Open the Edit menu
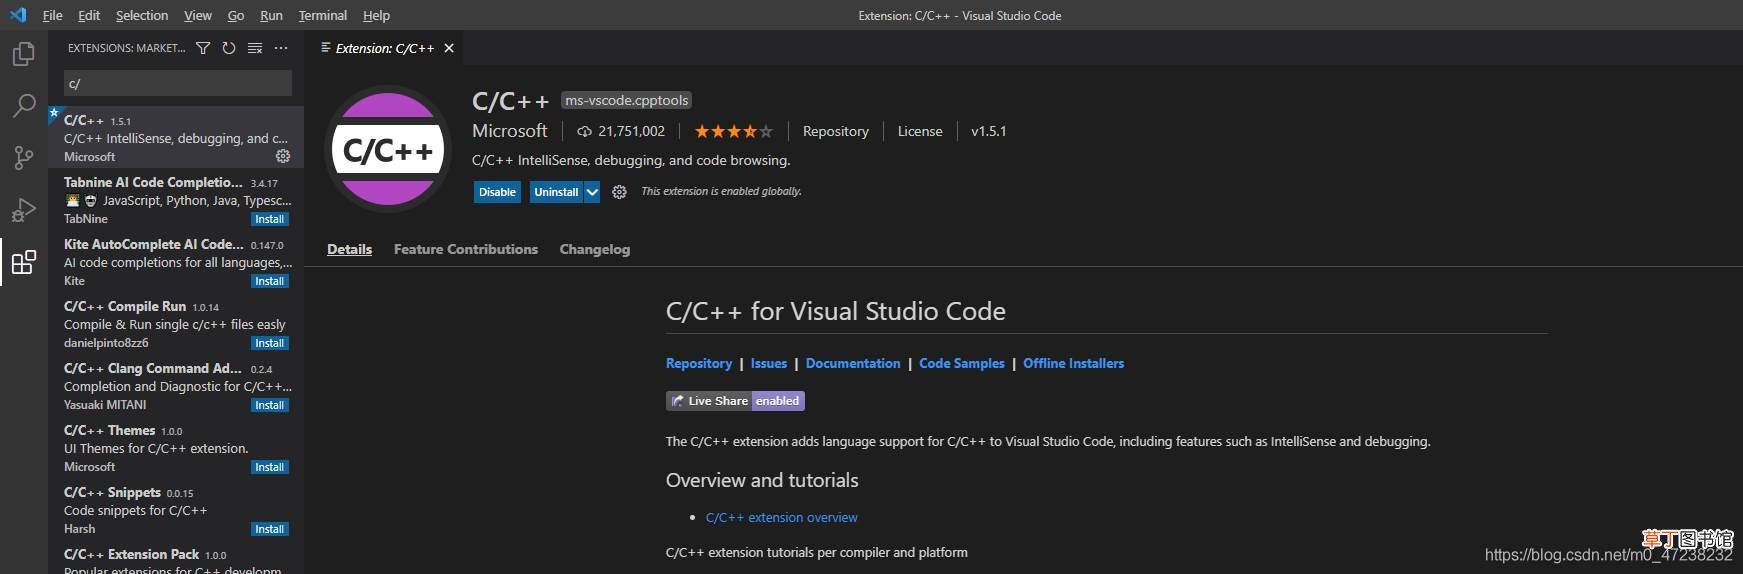1743x574 pixels. click(x=89, y=15)
